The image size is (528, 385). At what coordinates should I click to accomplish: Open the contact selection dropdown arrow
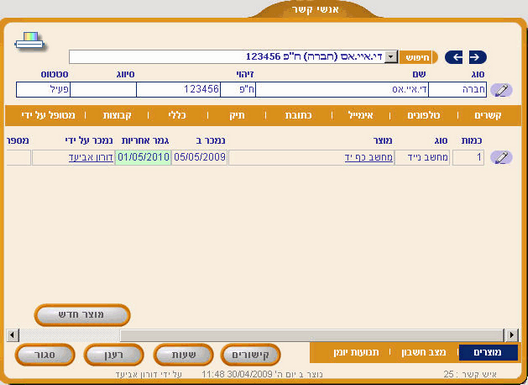coord(391,57)
